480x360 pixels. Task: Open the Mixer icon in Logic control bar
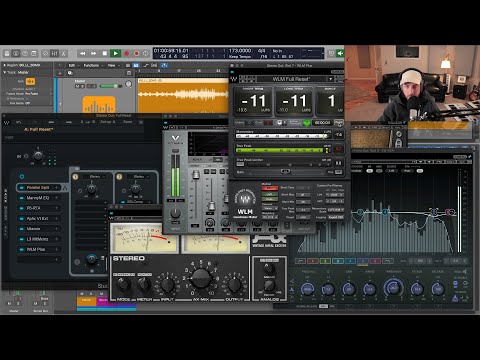54,53
